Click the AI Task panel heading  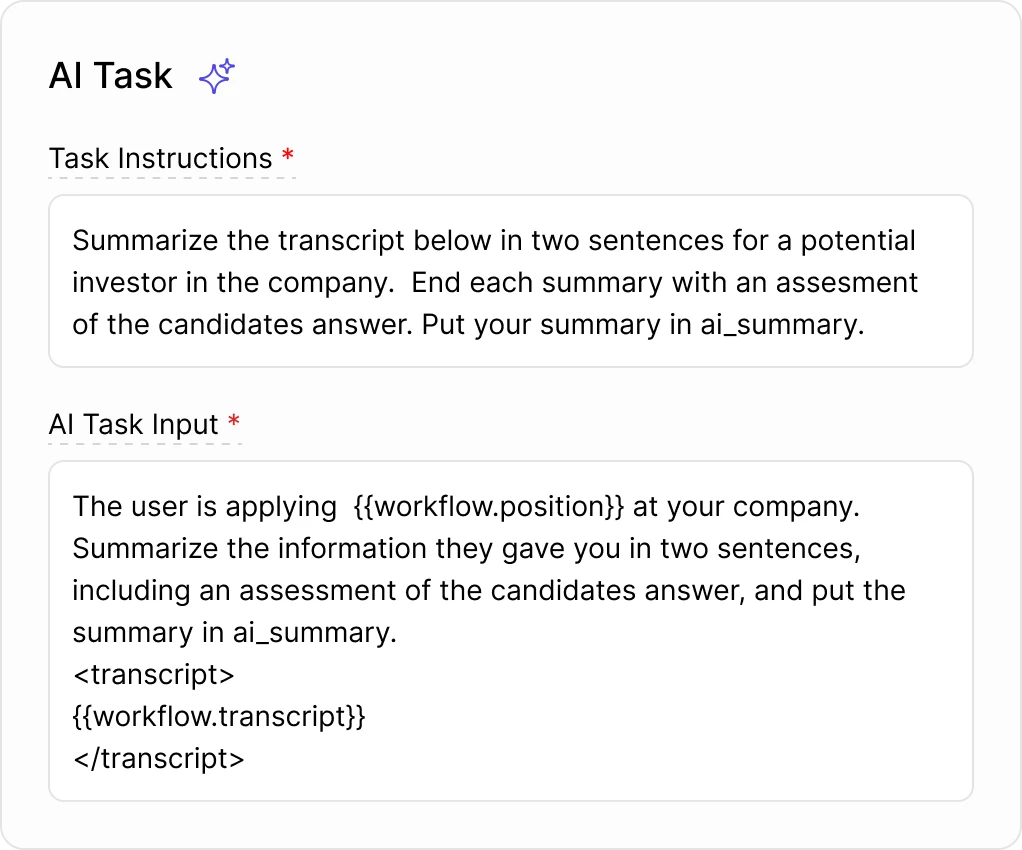tap(110, 75)
